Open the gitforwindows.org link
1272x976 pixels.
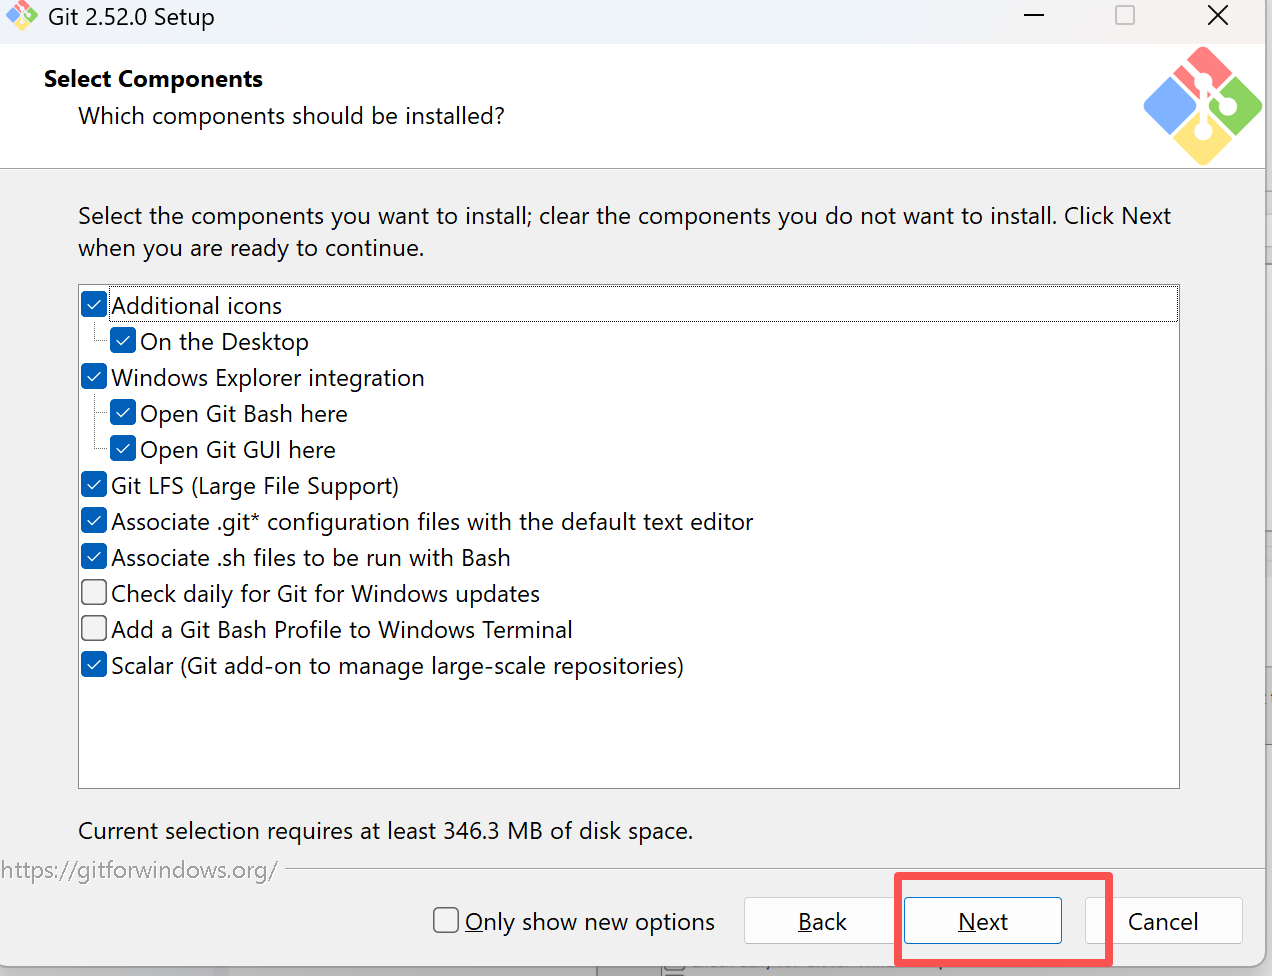pyautogui.click(x=139, y=870)
